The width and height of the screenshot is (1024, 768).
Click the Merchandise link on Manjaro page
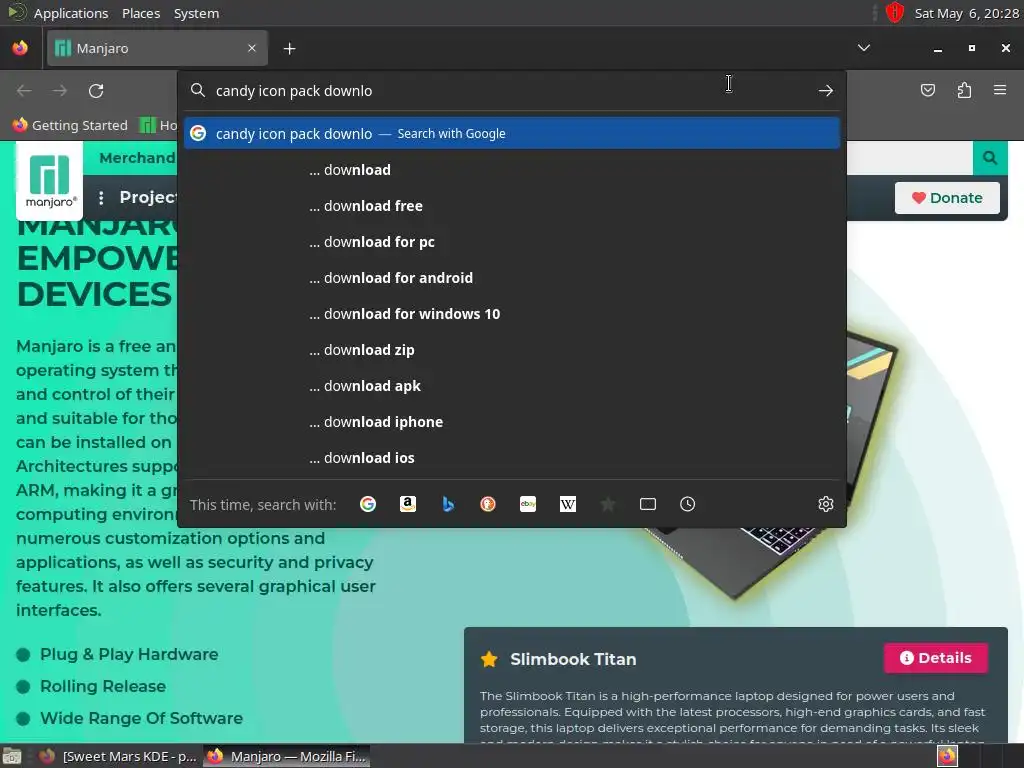[137, 157]
